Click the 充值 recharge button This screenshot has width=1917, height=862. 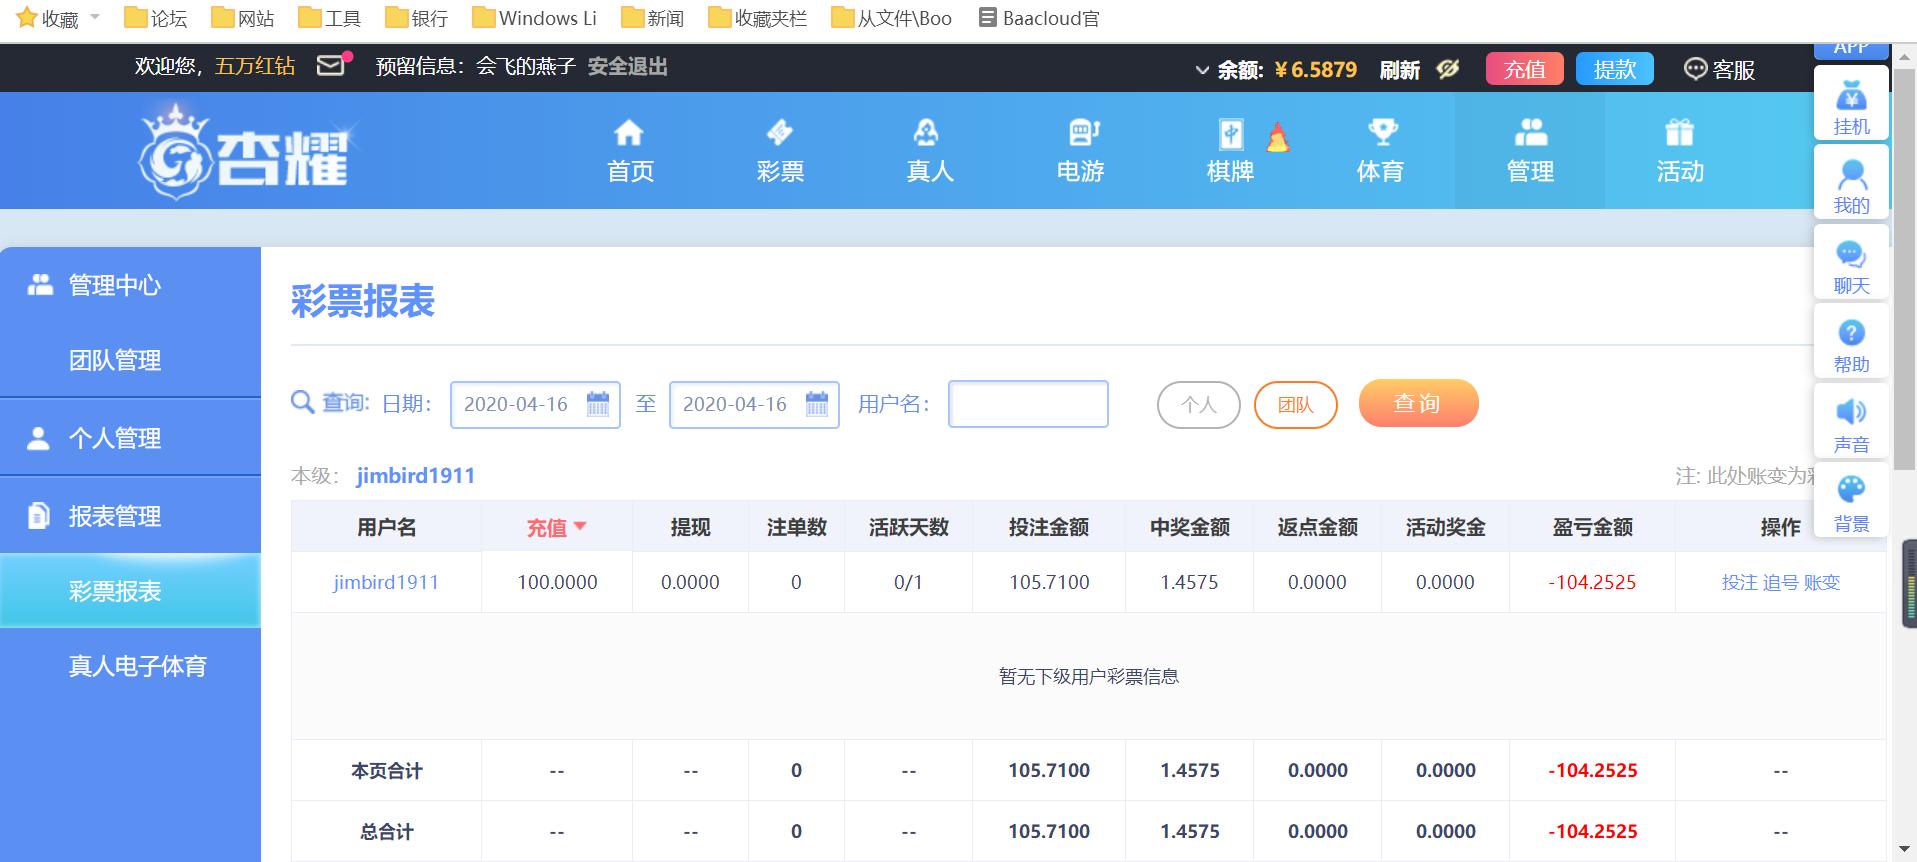(x=1524, y=69)
